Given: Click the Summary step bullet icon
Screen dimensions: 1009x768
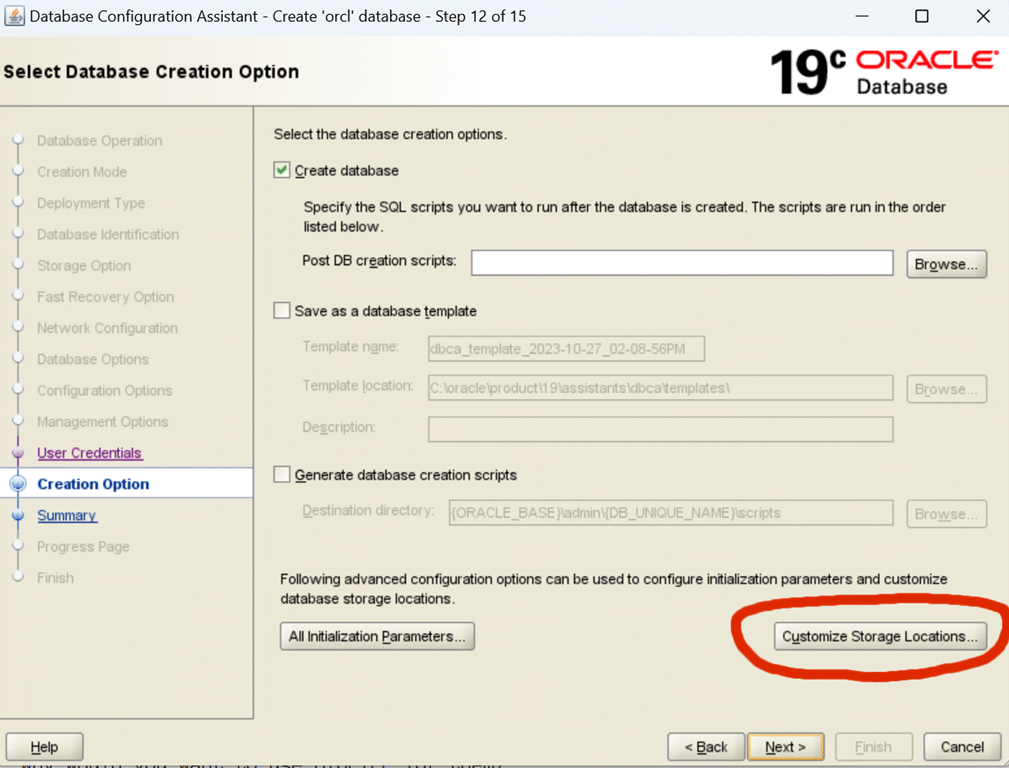Looking at the screenshot, I should point(18,516).
